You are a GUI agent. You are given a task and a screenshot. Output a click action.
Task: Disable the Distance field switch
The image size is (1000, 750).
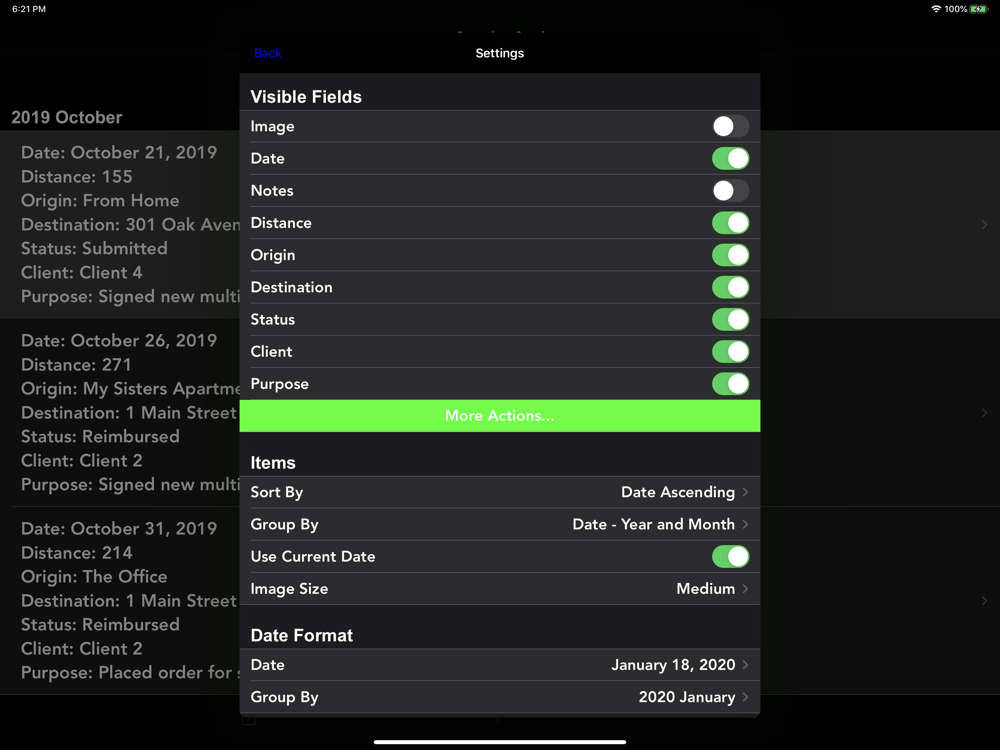point(730,223)
